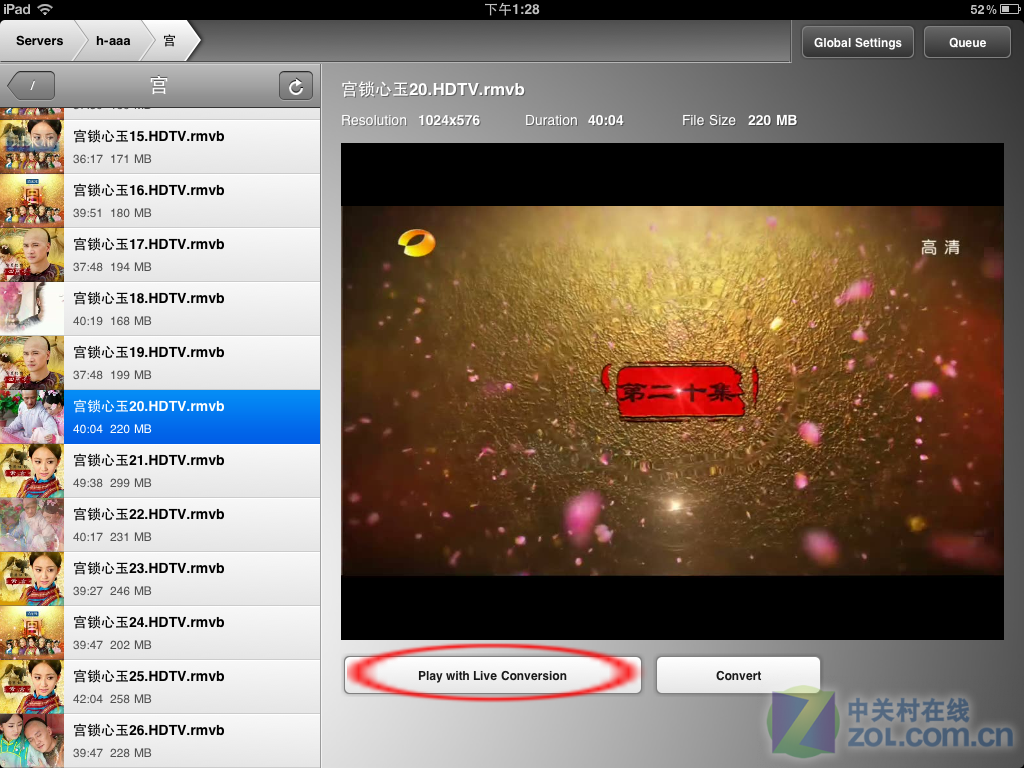Tap thumbnail of episode 15
Viewport: 1024px width, 768px height.
(x=32, y=147)
